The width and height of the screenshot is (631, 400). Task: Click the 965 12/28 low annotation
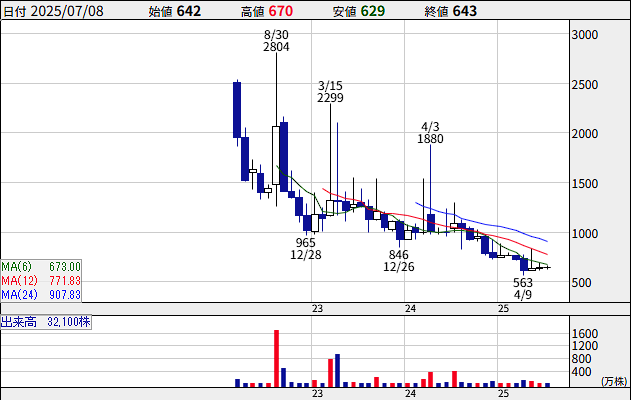[x=306, y=248]
